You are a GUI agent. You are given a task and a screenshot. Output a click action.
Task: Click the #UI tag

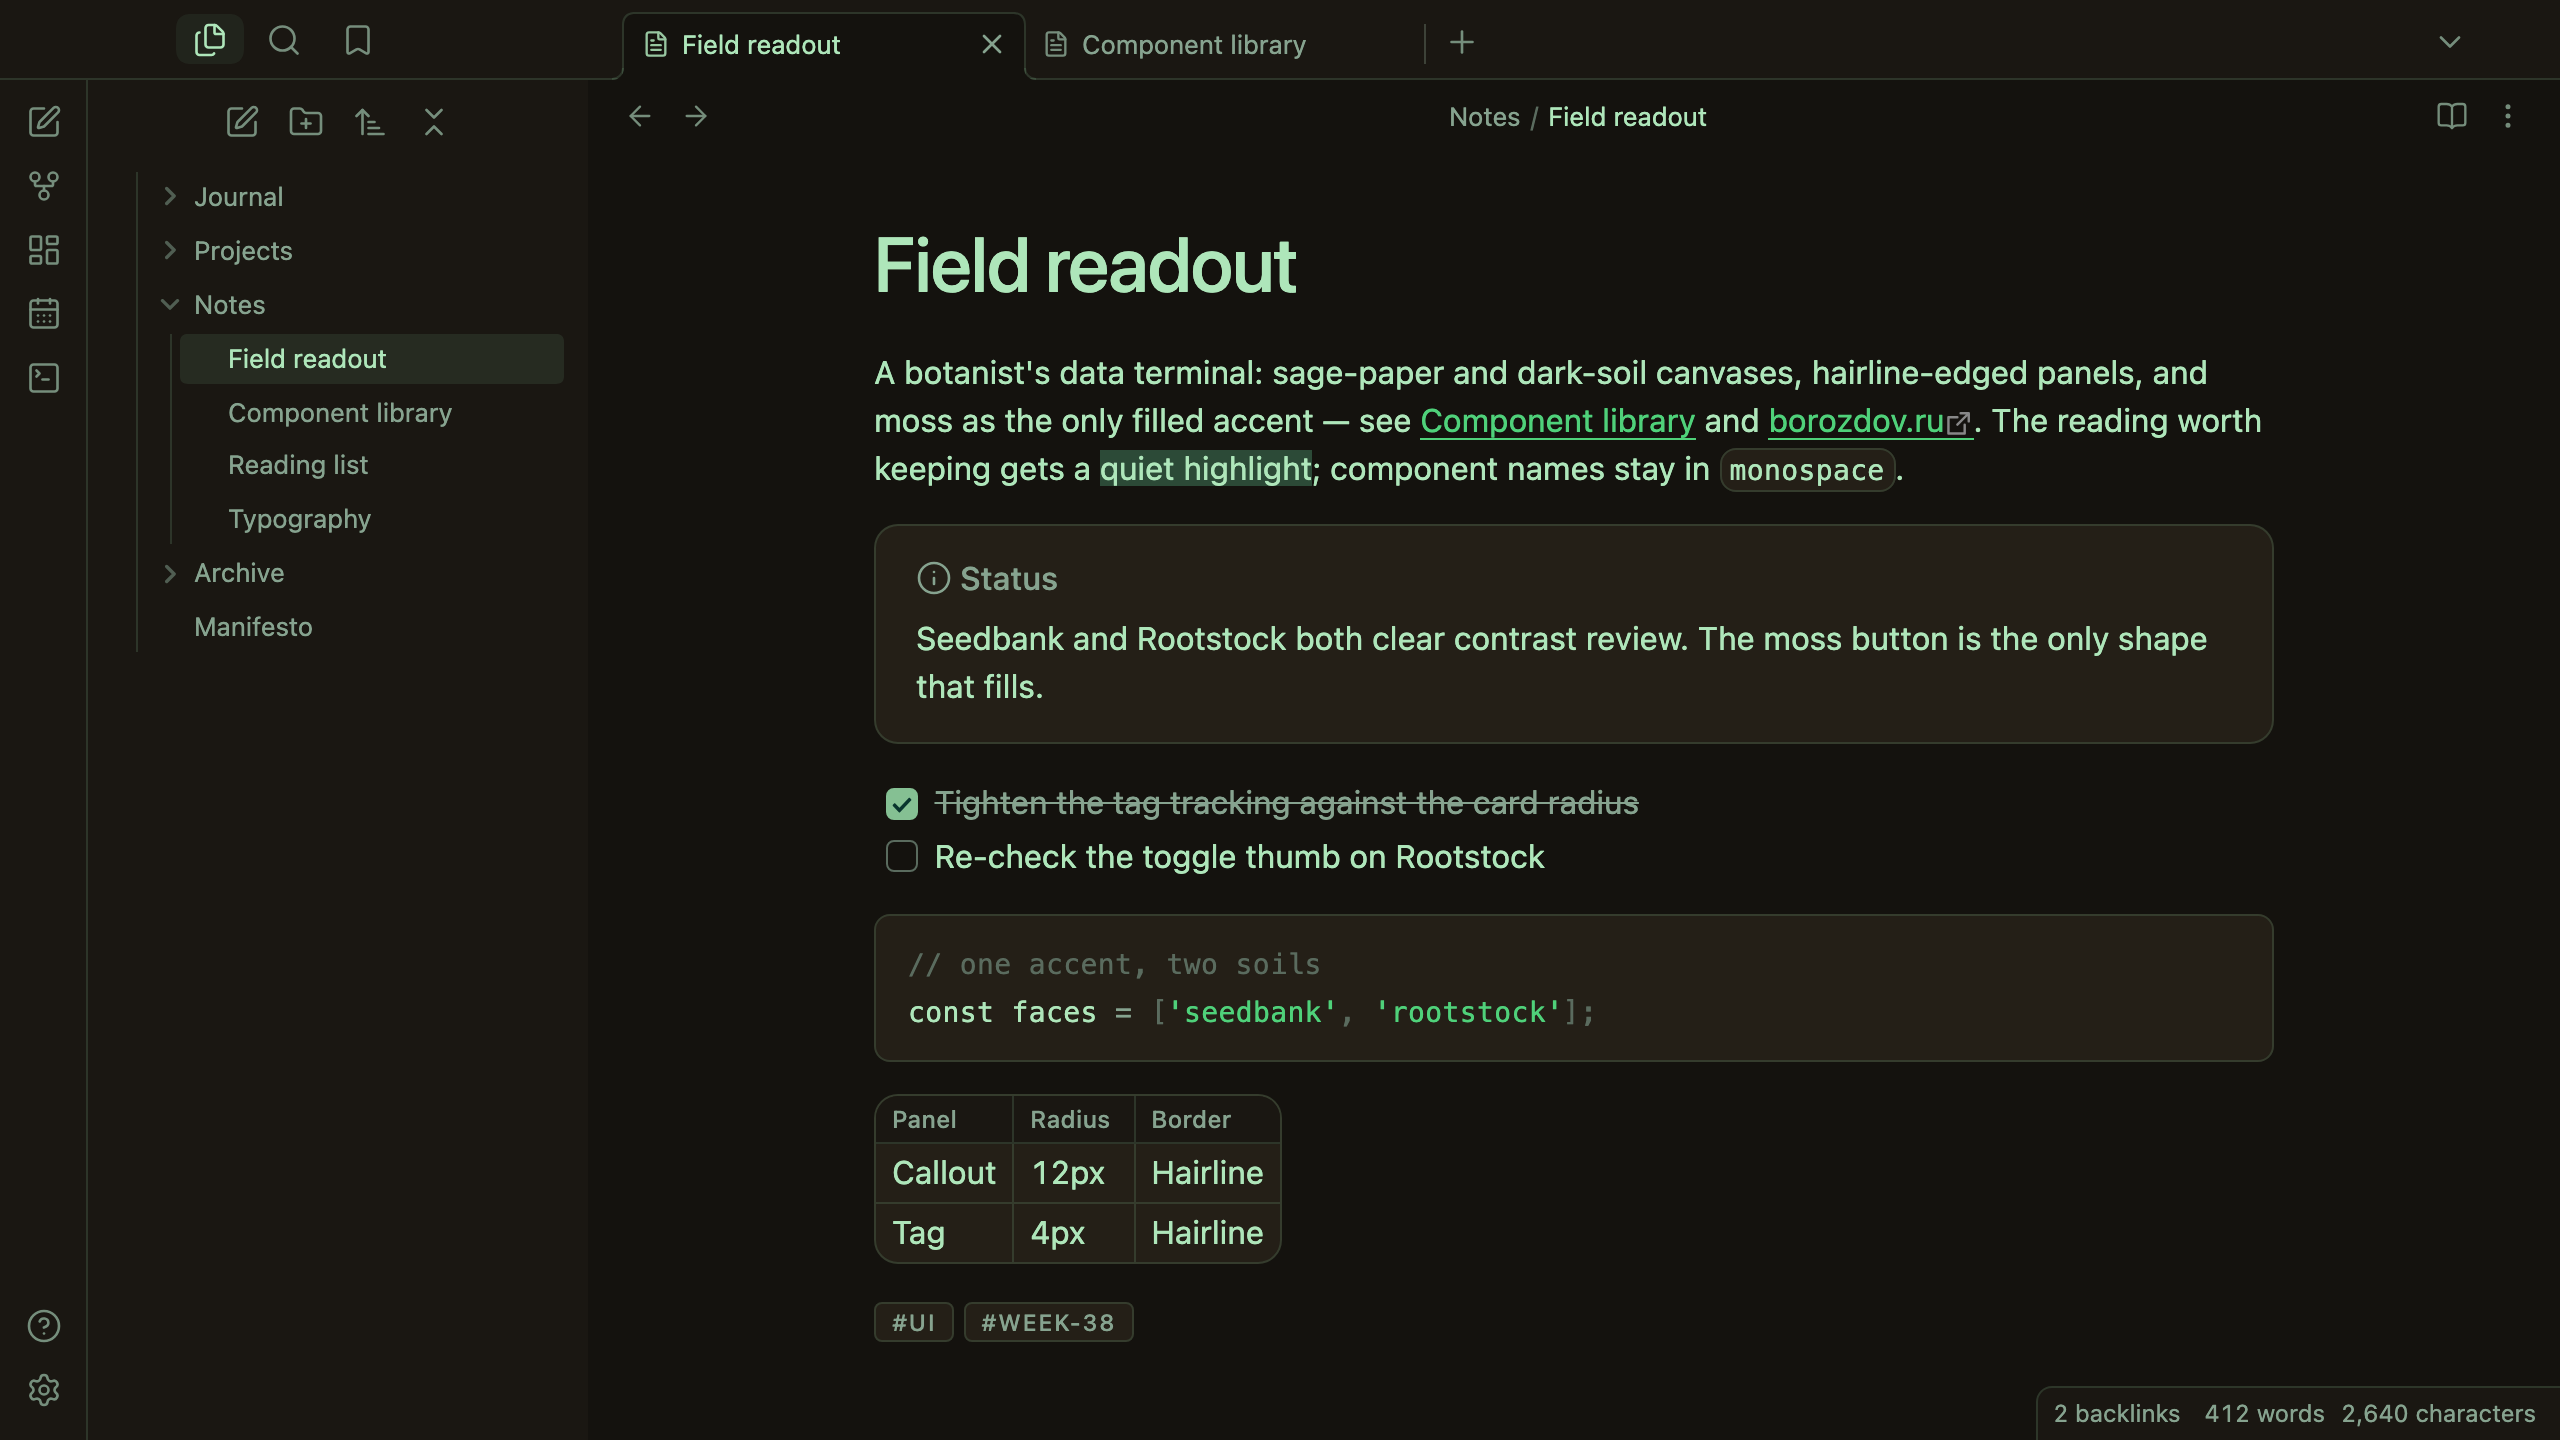click(914, 1322)
